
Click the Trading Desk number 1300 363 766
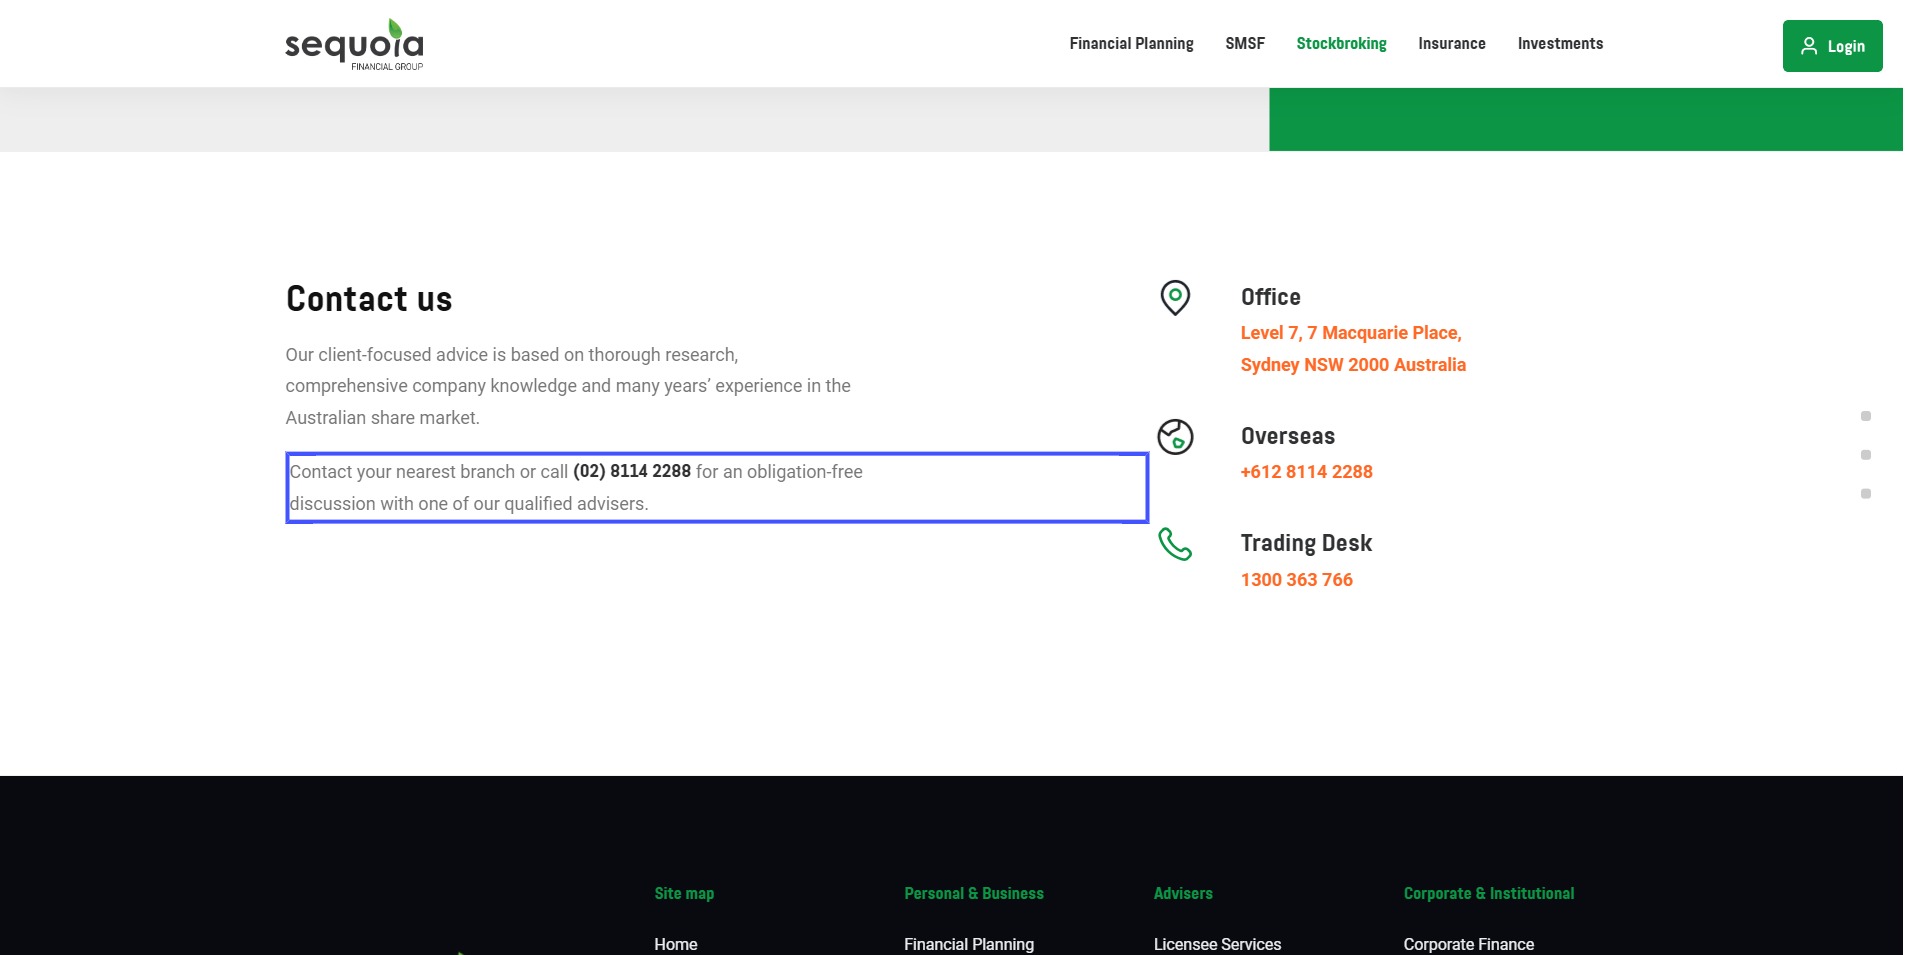(x=1296, y=580)
